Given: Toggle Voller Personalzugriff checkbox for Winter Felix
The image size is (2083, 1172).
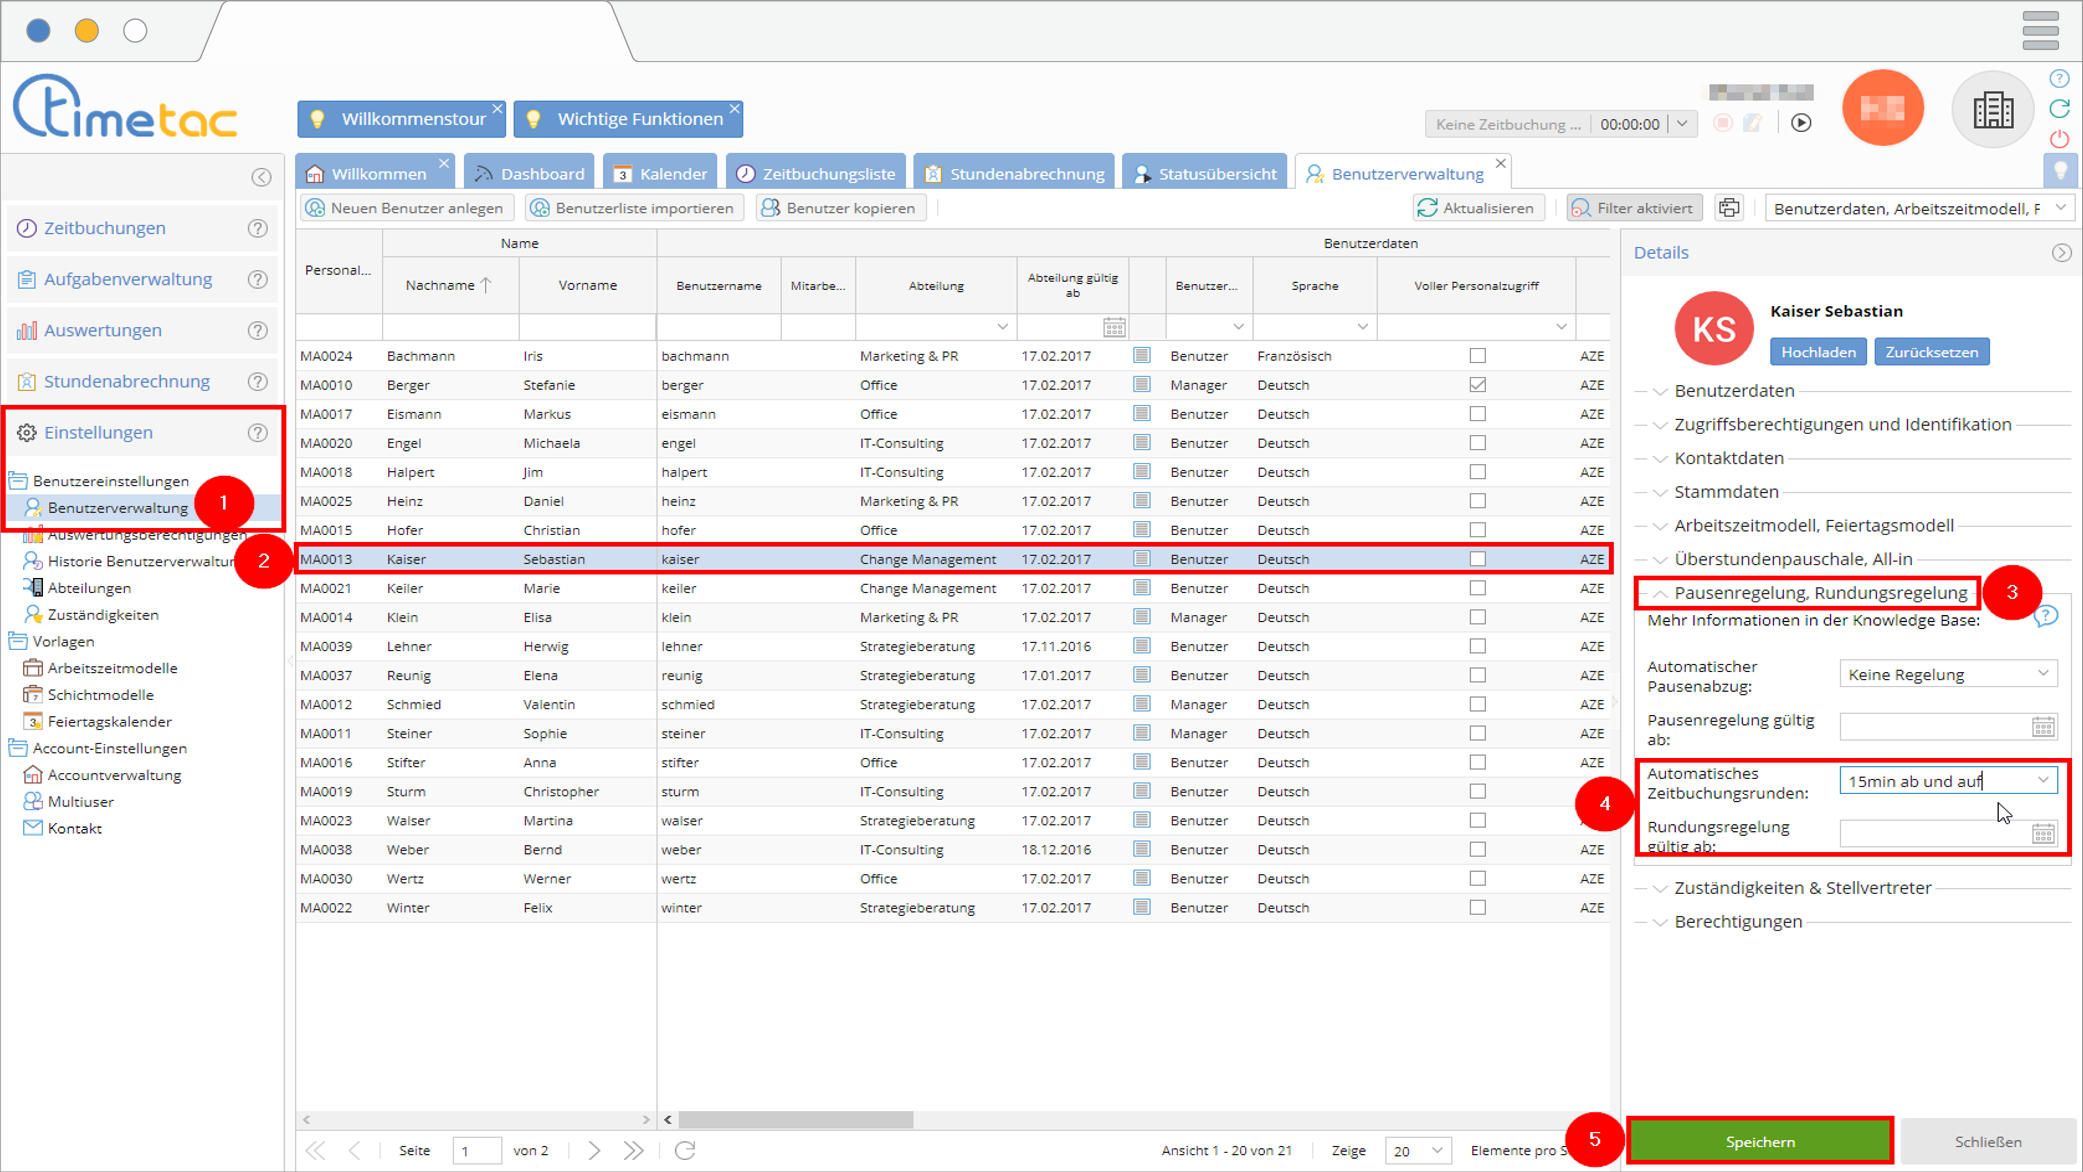Looking at the screenshot, I should click(x=1477, y=908).
